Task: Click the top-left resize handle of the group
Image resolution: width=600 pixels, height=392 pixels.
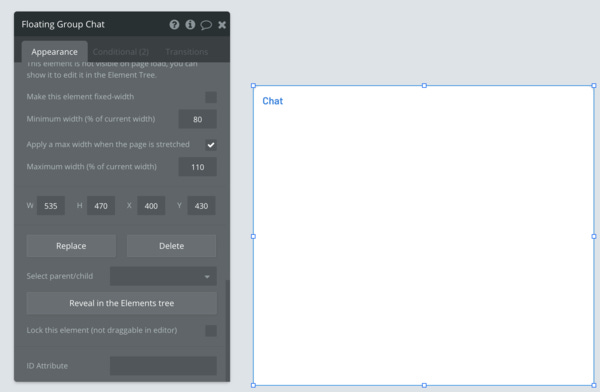Action: coord(253,86)
